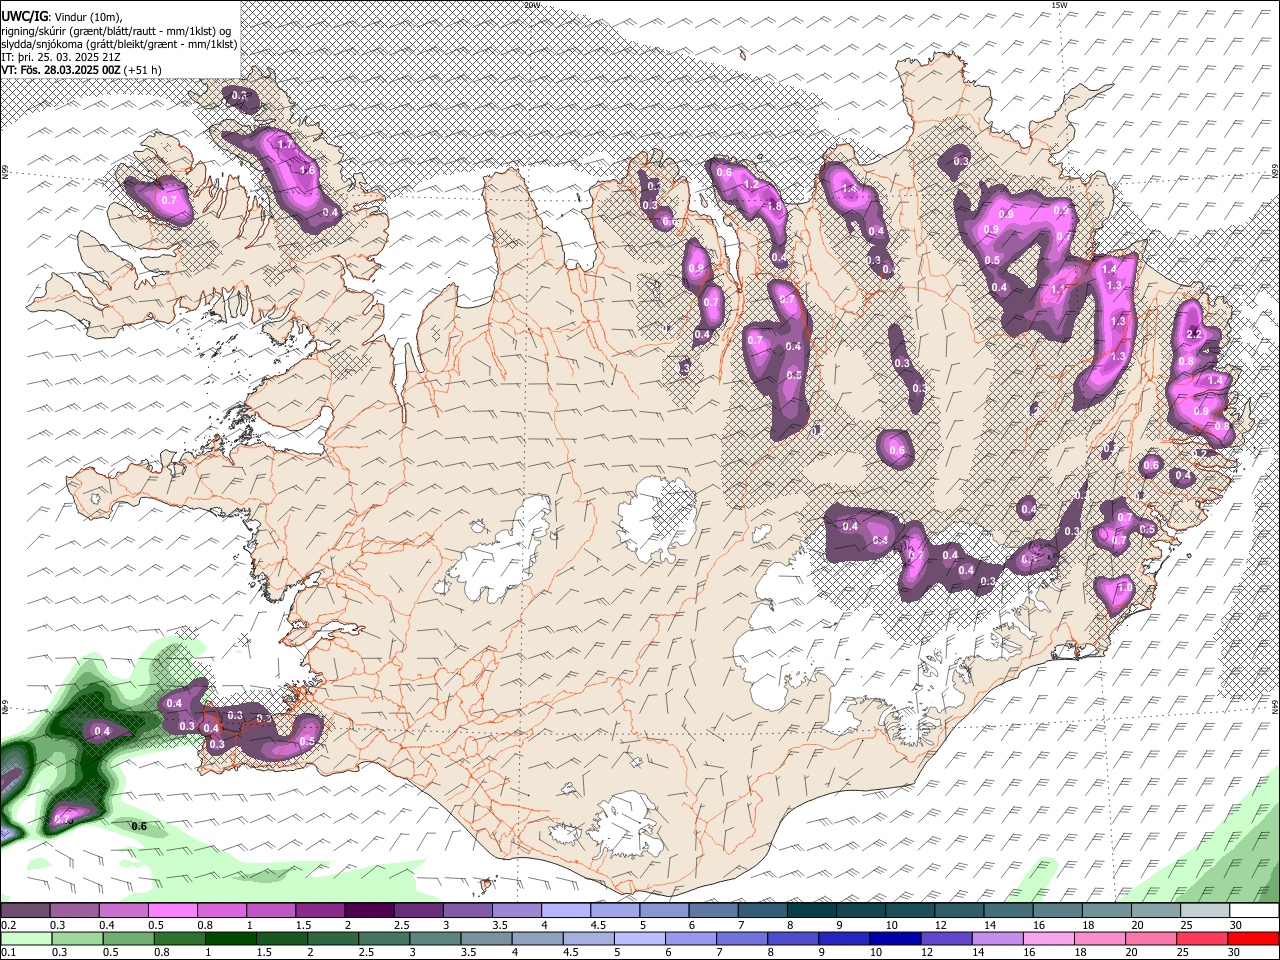Select the pale green 0.1–0.3 swatch, lower legend
This screenshot has width=1280, height=960.
pyautogui.click(x=27, y=938)
